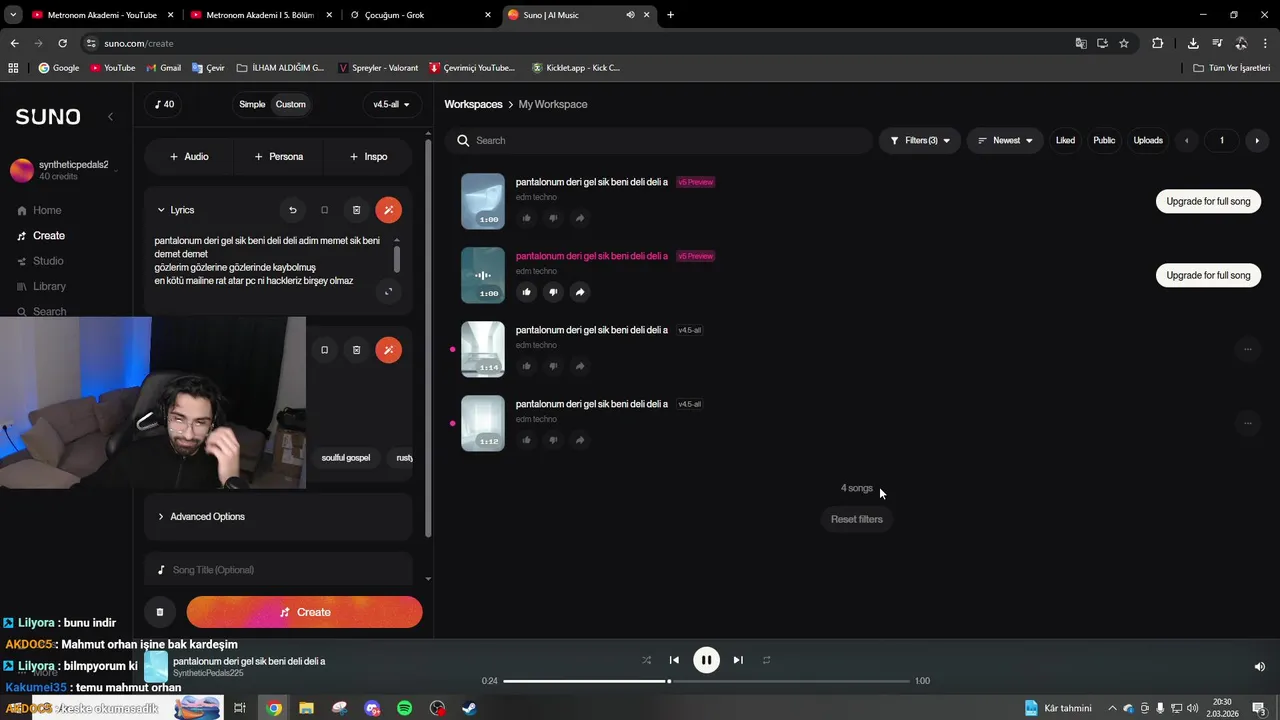Mute the player volume speaker icon
The image size is (1280, 720).
1259,667
